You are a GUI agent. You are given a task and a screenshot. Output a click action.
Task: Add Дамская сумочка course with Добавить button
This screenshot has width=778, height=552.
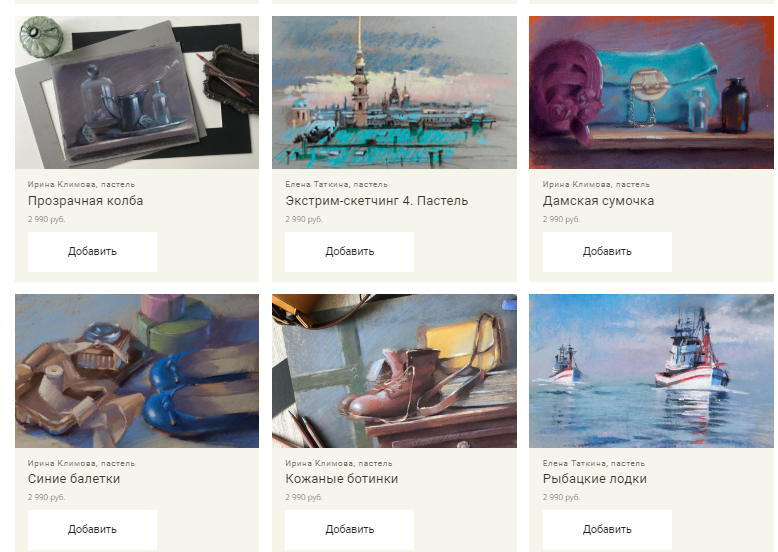click(x=607, y=251)
